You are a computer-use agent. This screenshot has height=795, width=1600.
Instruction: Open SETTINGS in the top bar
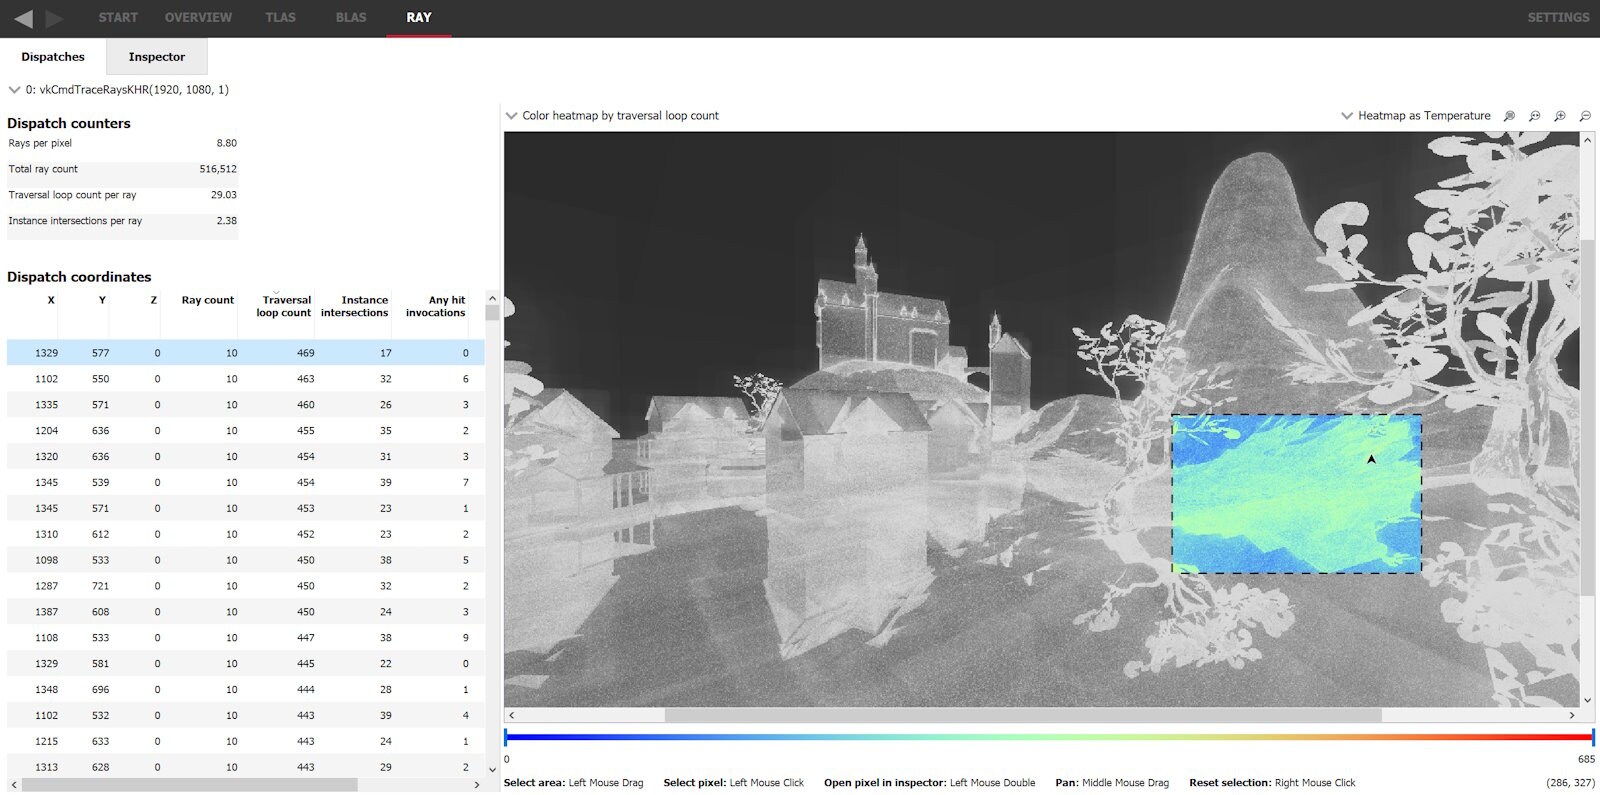point(1558,18)
